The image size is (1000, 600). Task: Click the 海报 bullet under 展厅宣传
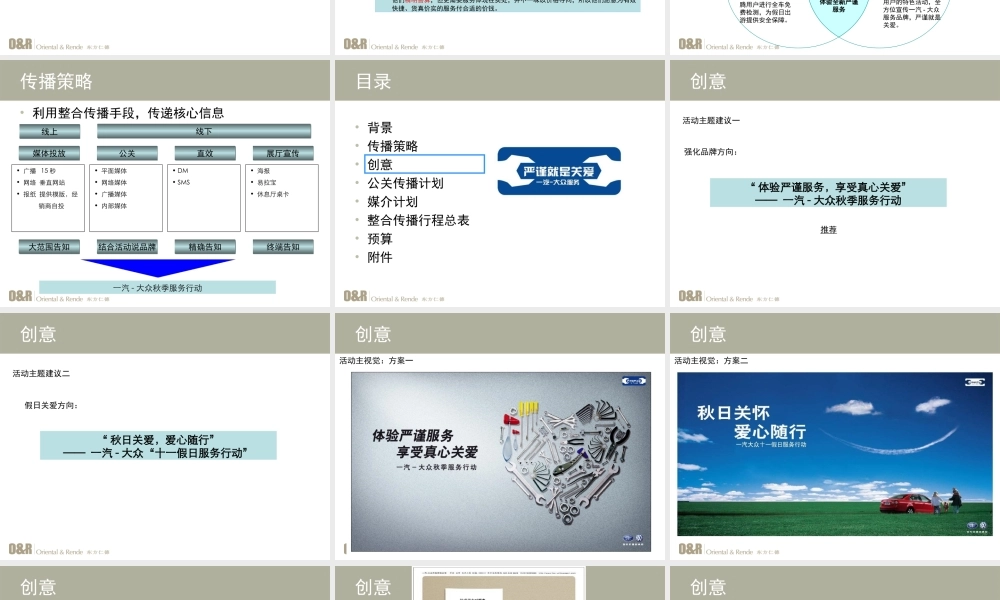261,171
